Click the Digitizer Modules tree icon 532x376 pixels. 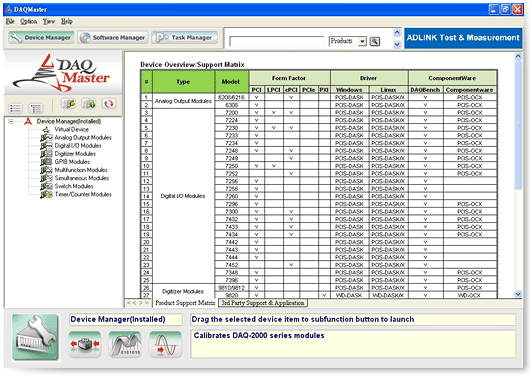[46, 154]
